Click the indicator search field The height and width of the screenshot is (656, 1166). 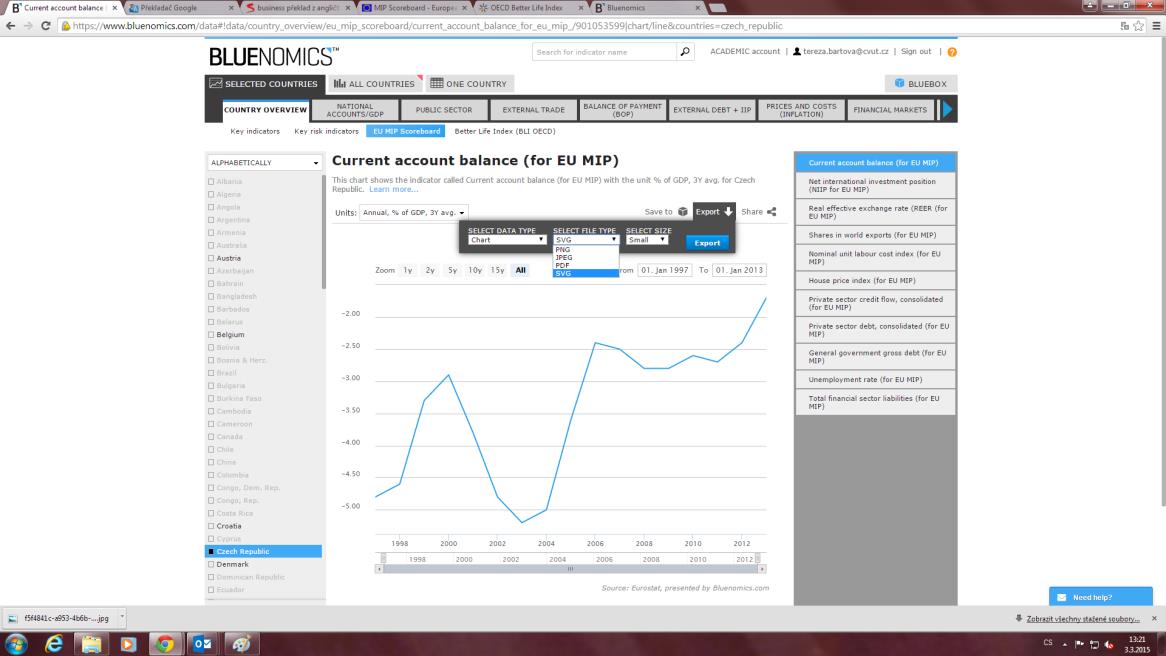click(x=605, y=52)
